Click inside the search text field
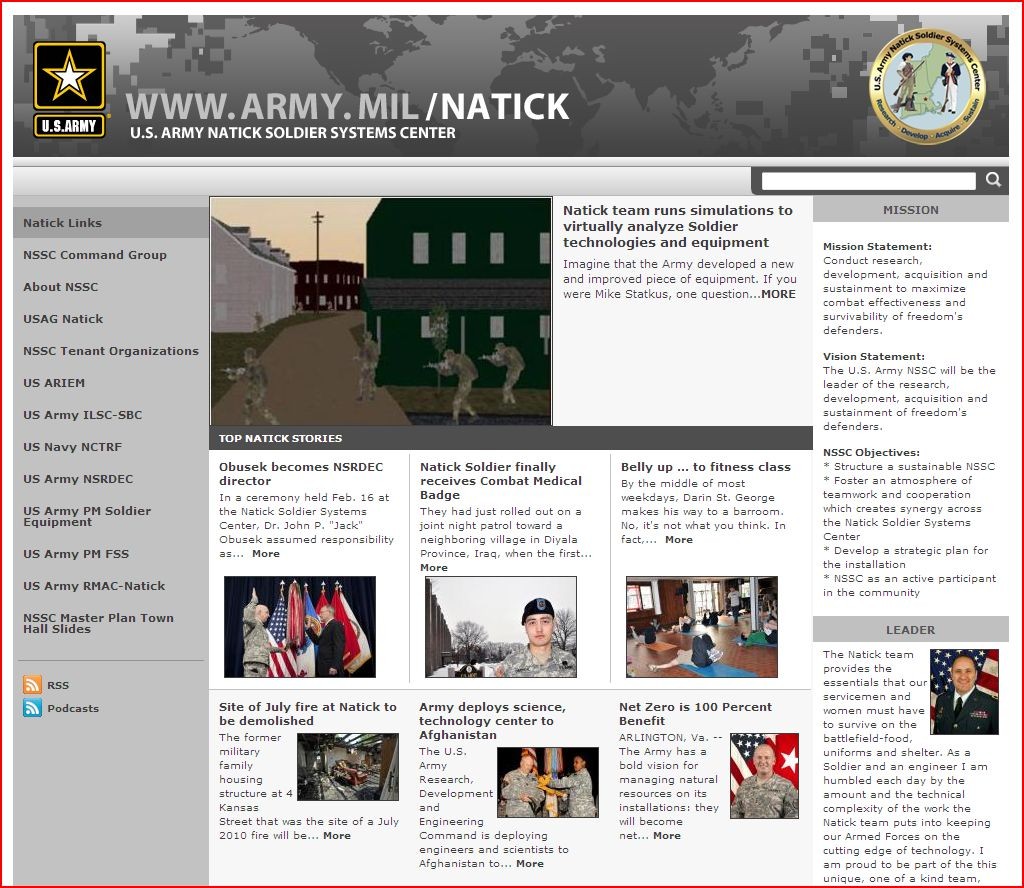The width and height of the screenshot is (1024, 888). coord(869,181)
